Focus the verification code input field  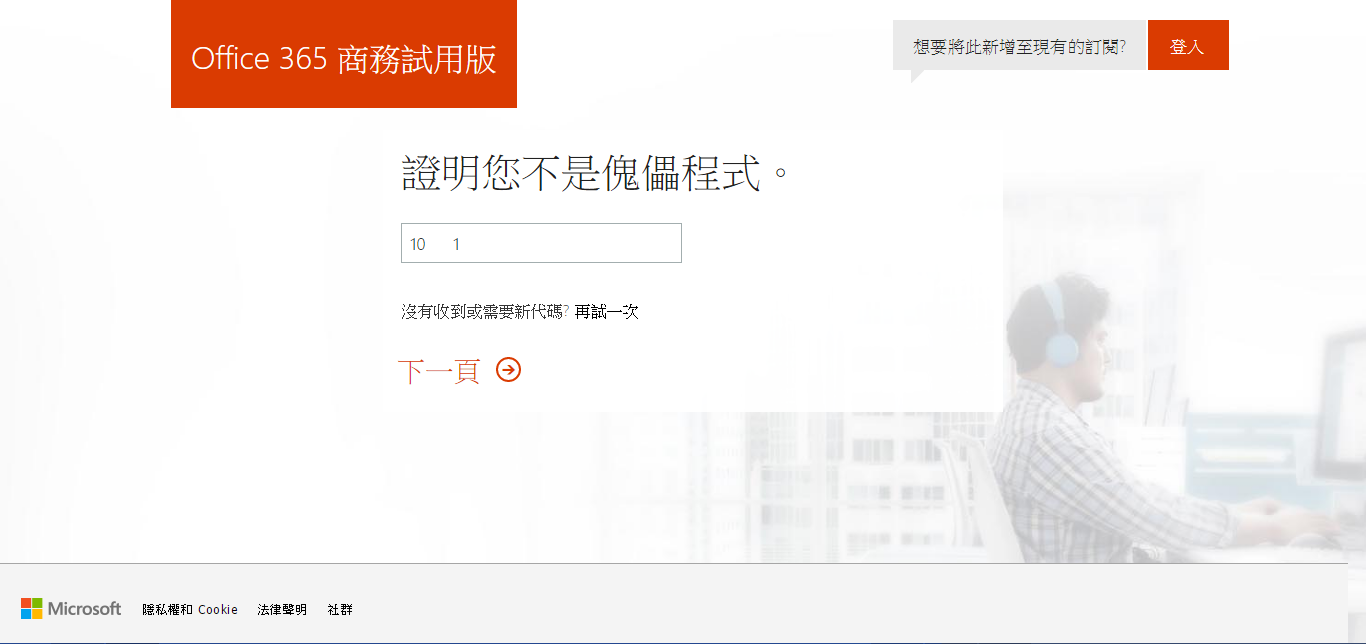point(541,243)
